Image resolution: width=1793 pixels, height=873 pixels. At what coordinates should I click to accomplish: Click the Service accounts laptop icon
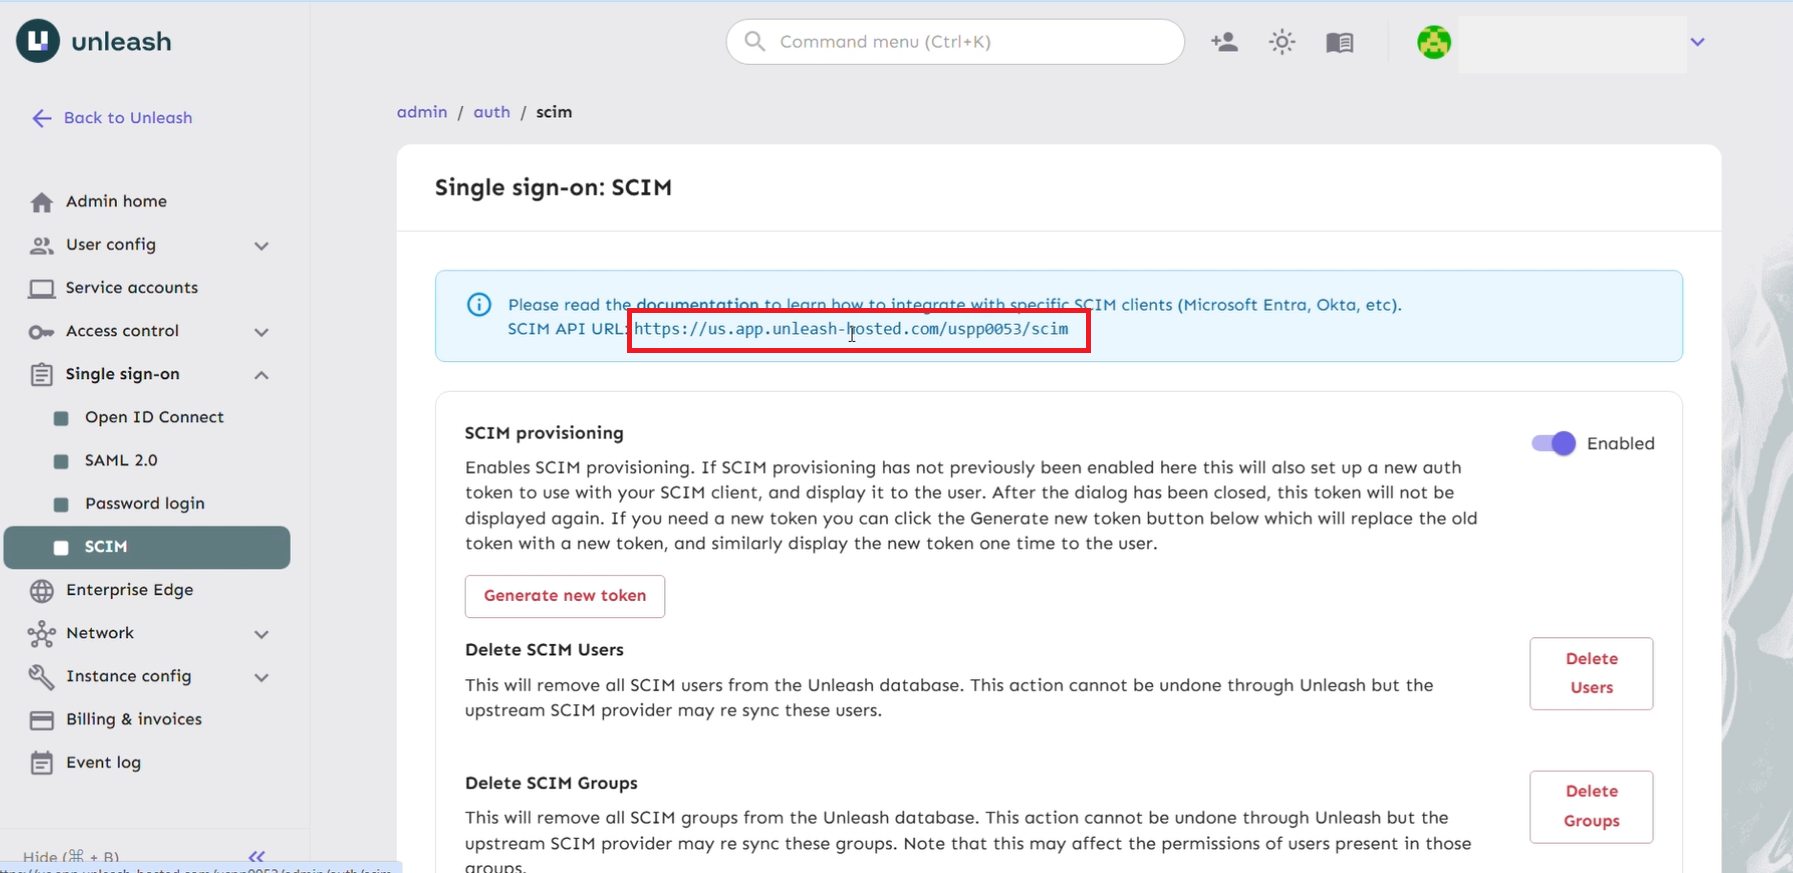click(41, 288)
